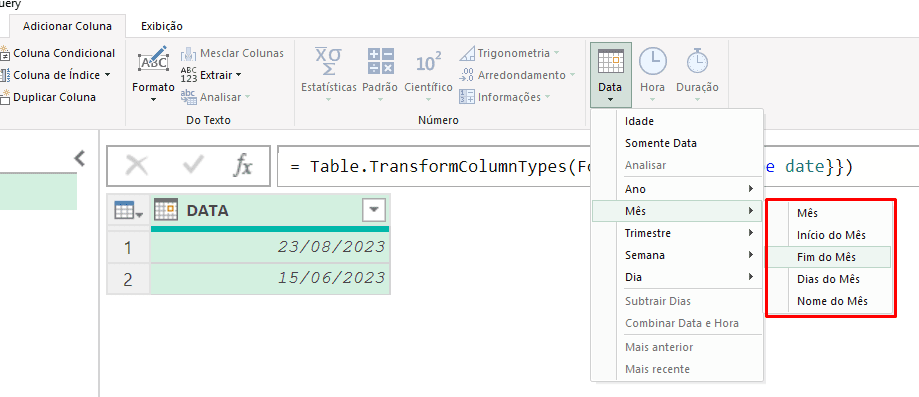This screenshot has height=397, width=919.
Task: Open the Adicionar Coluna ribbon tab
Action: click(x=67, y=26)
